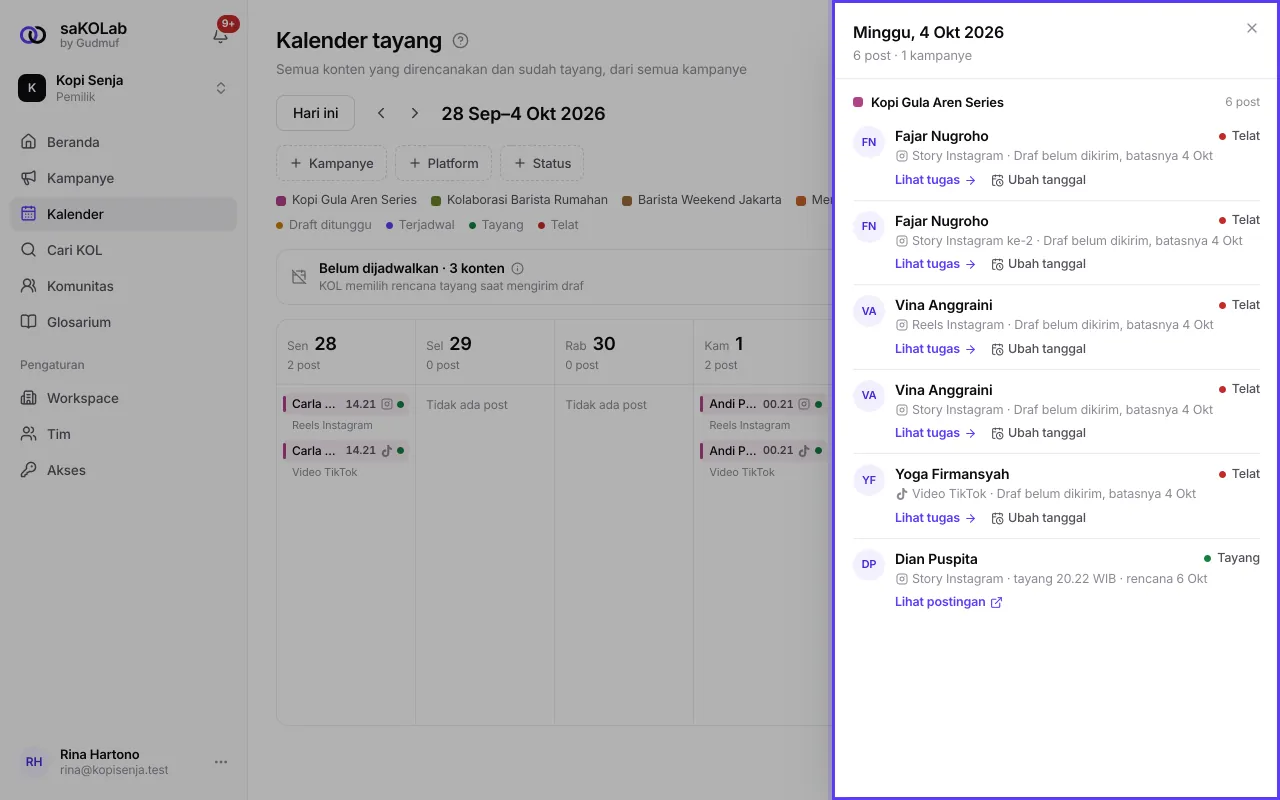Click the RH user avatar
The image size is (1280, 800).
[x=34, y=762]
